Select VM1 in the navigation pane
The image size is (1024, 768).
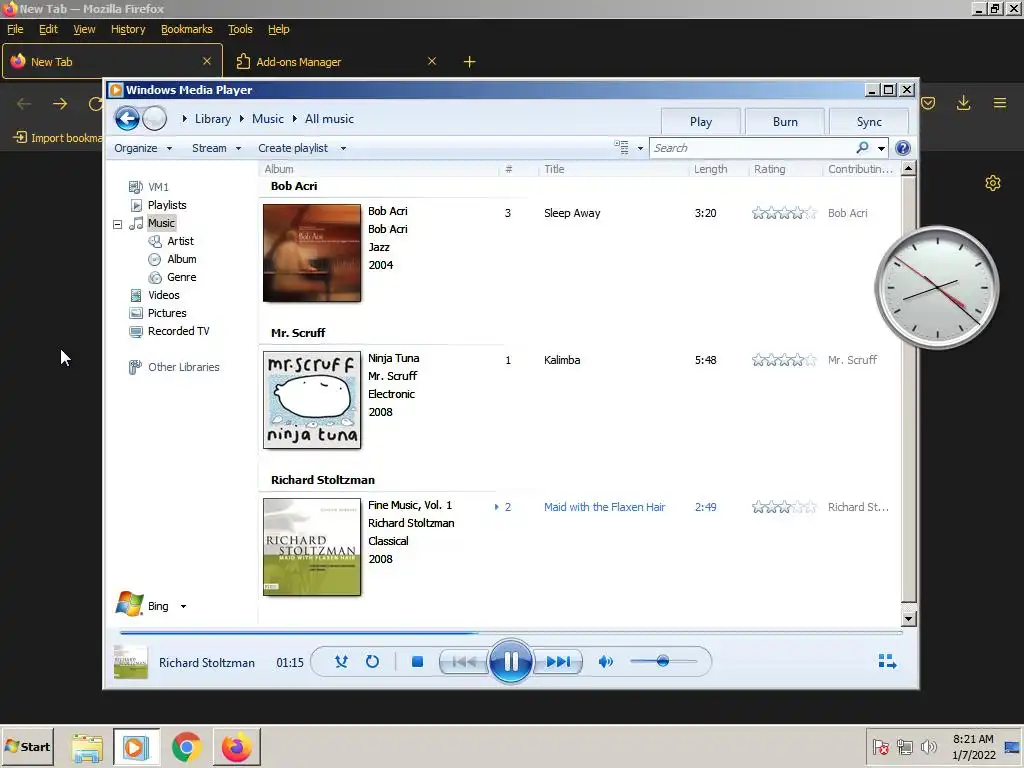[149, 187]
